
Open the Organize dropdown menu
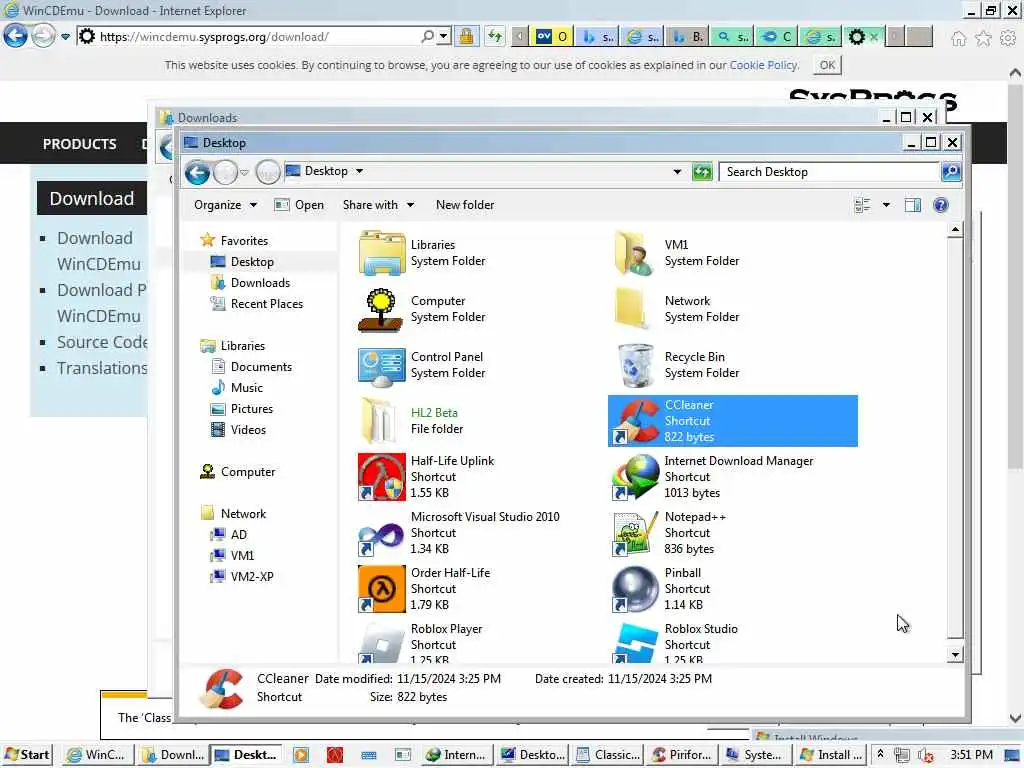coord(225,205)
